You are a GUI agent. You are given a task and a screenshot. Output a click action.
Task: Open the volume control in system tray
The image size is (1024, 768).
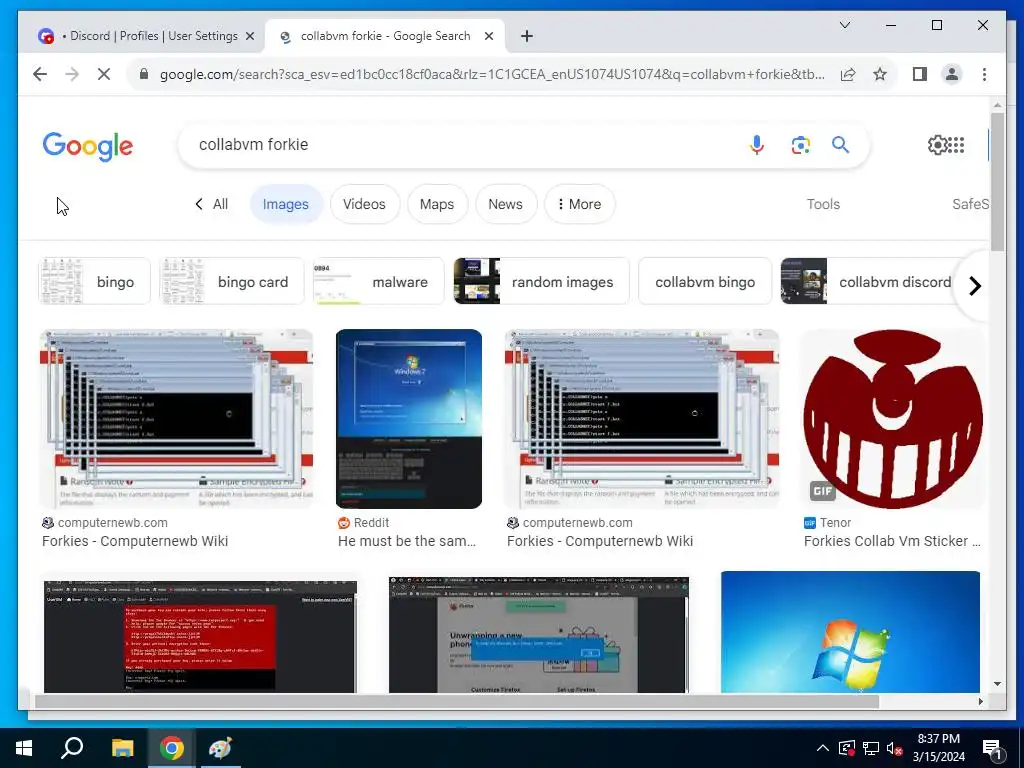coord(894,748)
